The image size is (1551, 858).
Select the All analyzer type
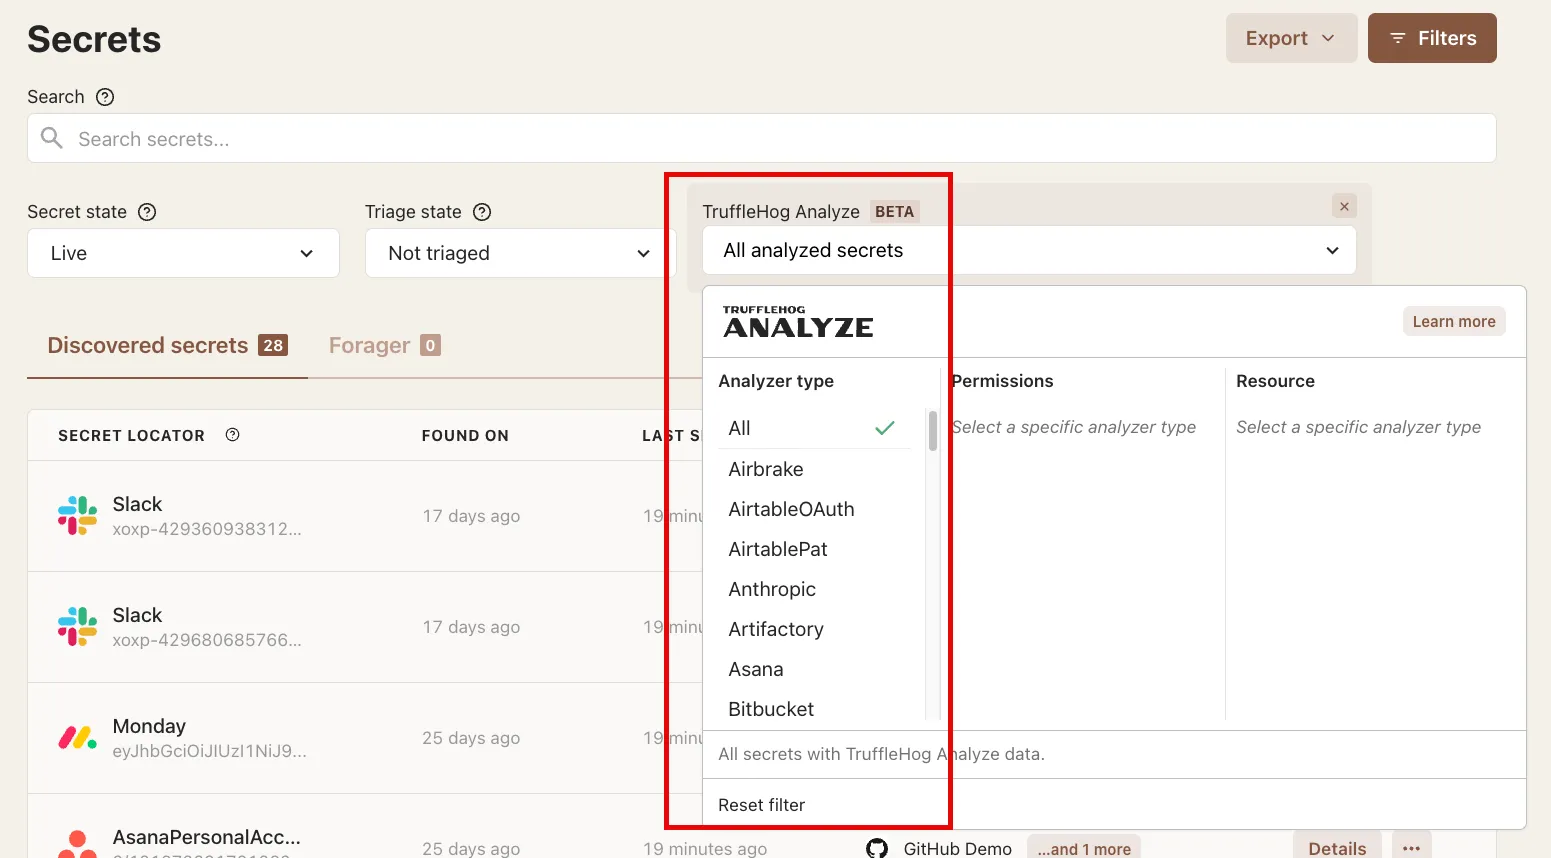point(814,428)
